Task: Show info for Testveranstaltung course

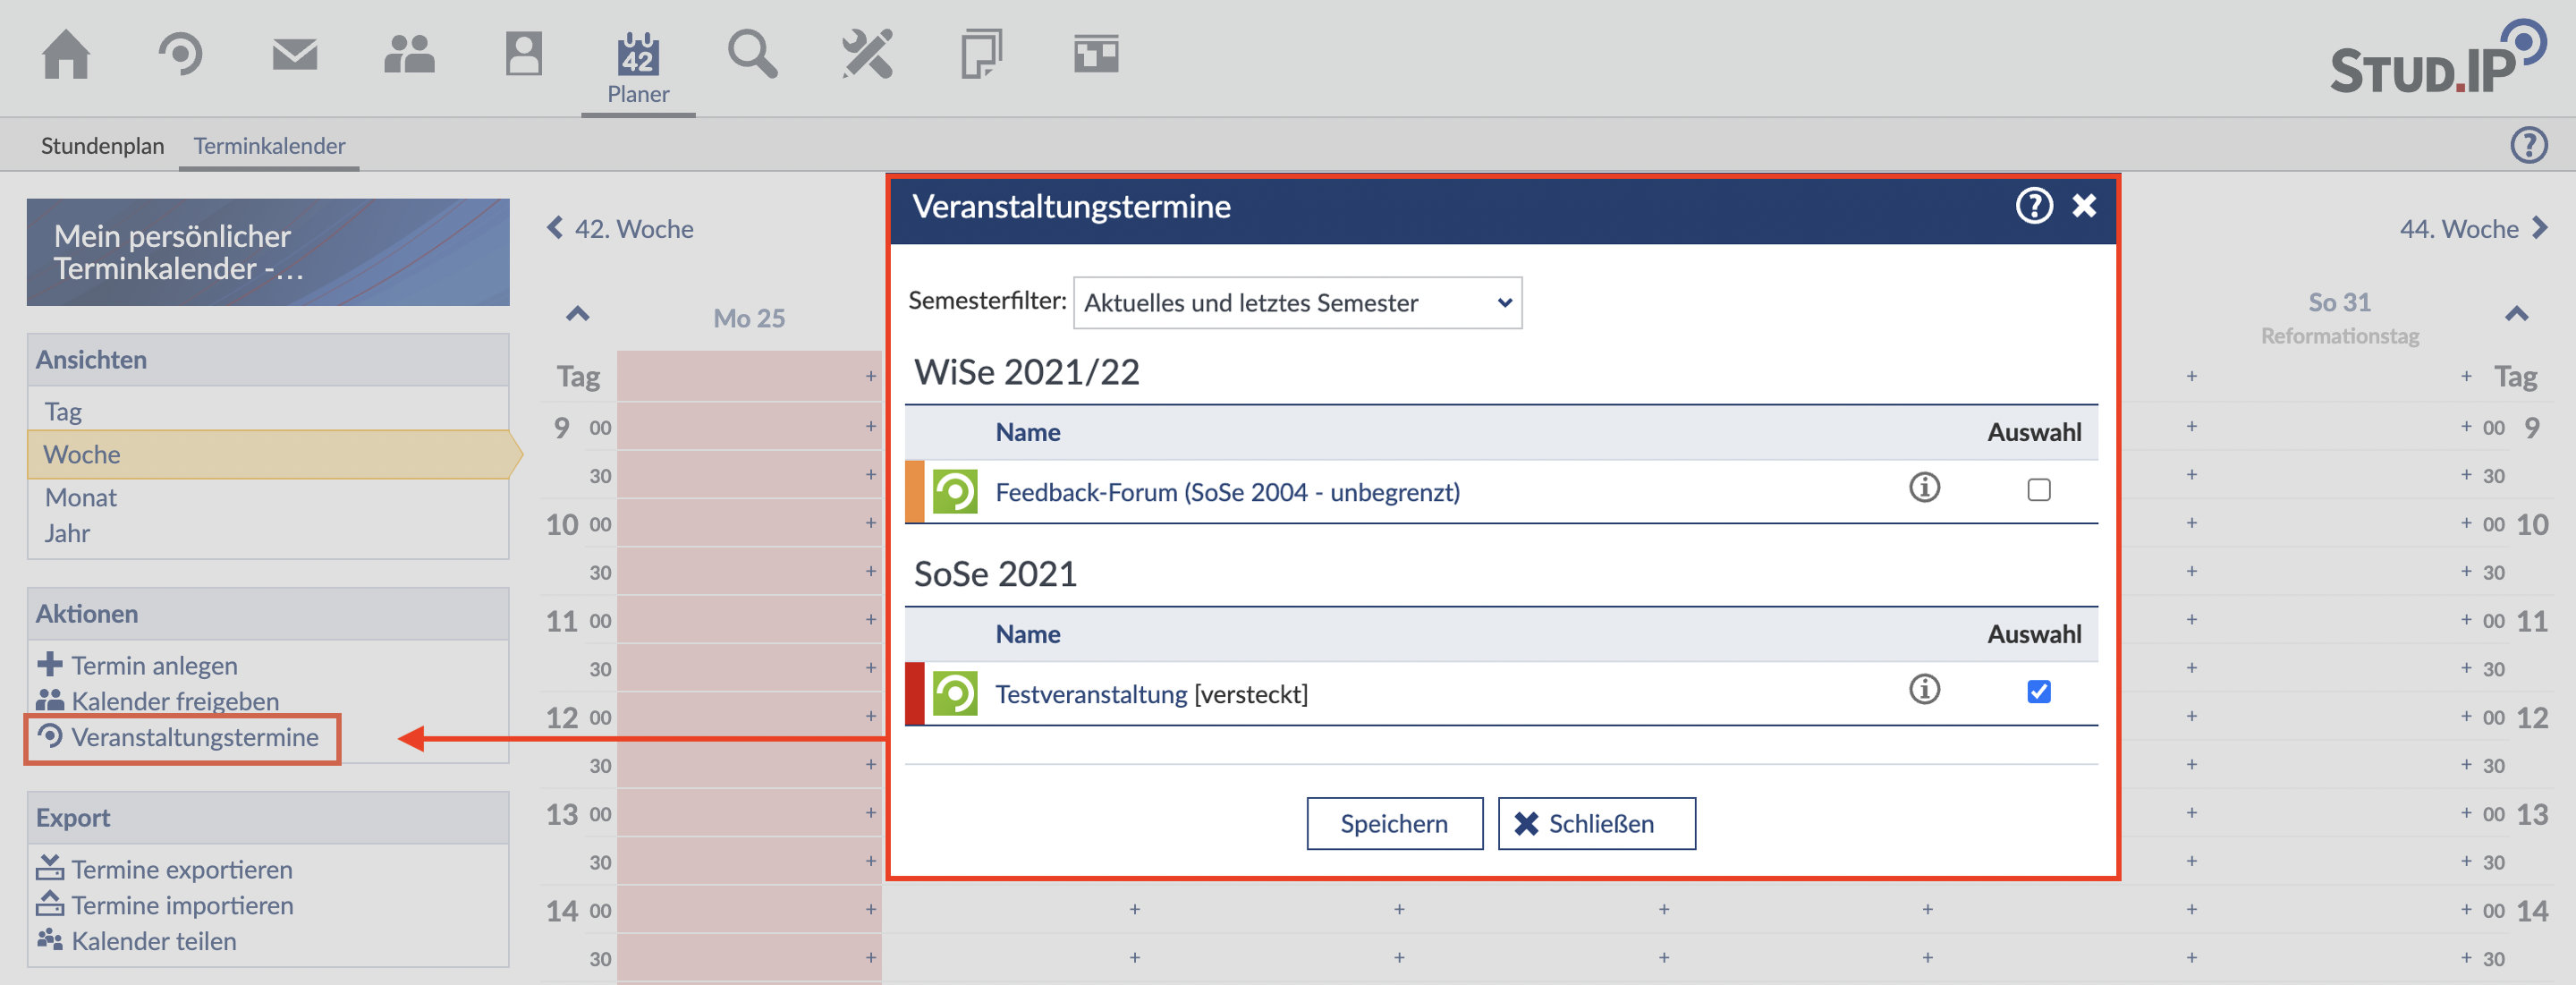Action: 1924,690
